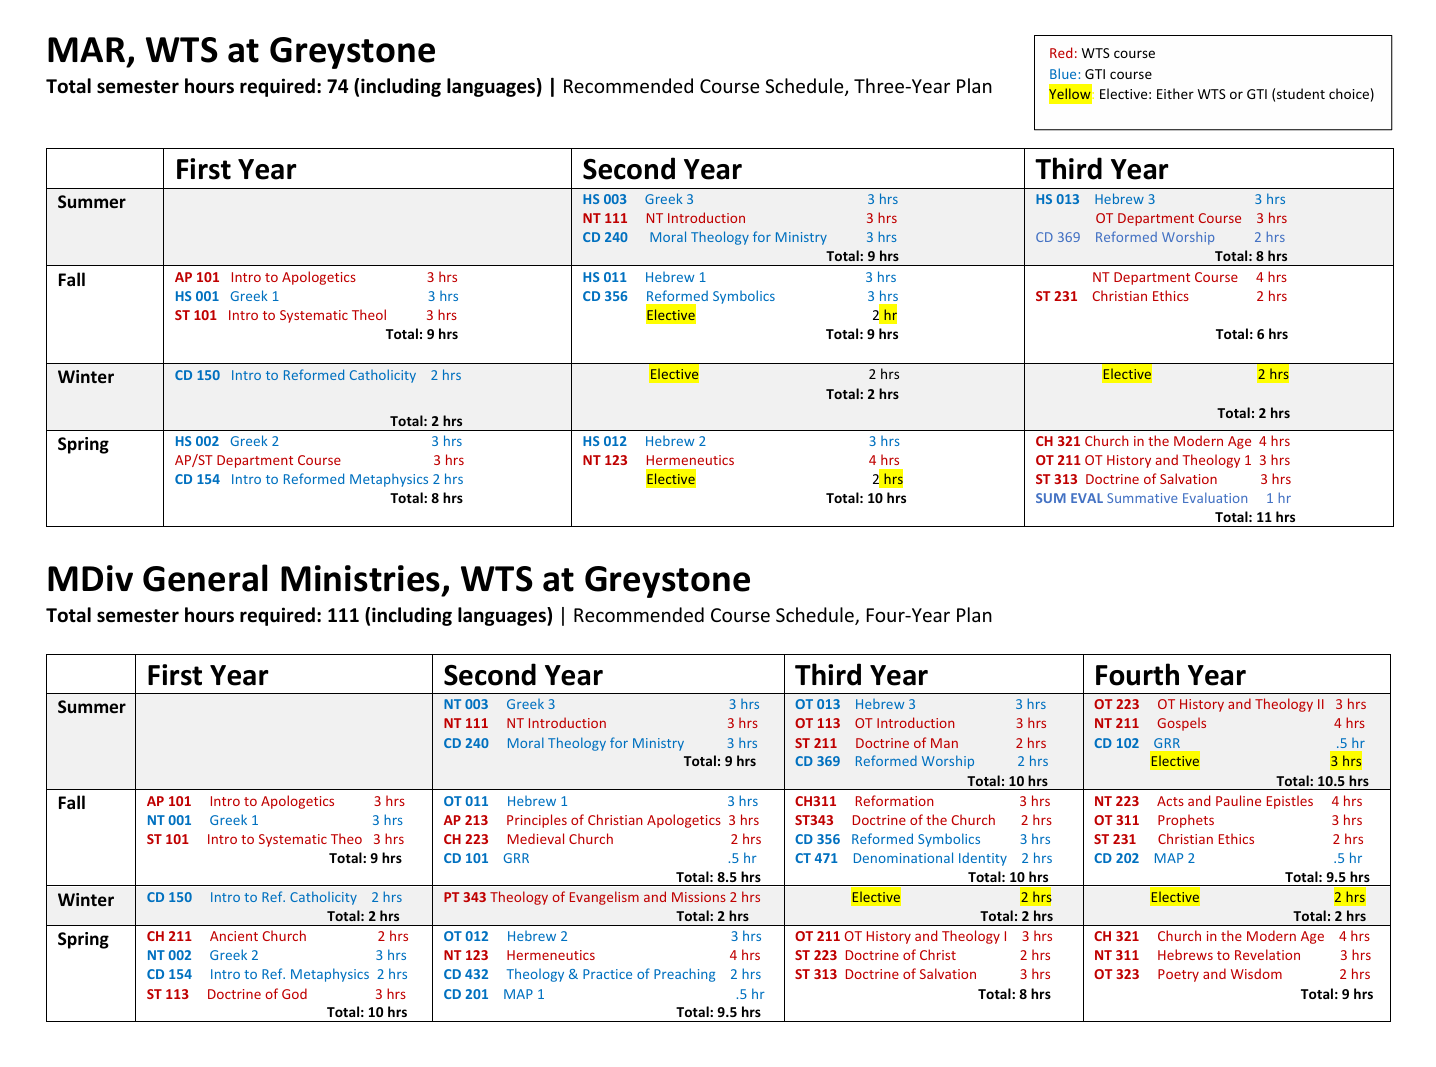Select 'Total semester hours required: 74' text

point(195,87)
